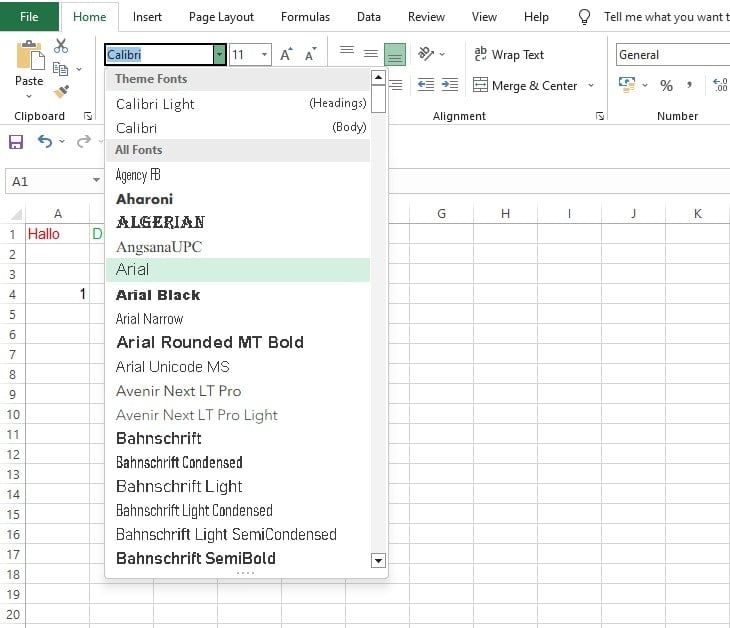
Task: Choose Aharoni font
Action: 238,199
